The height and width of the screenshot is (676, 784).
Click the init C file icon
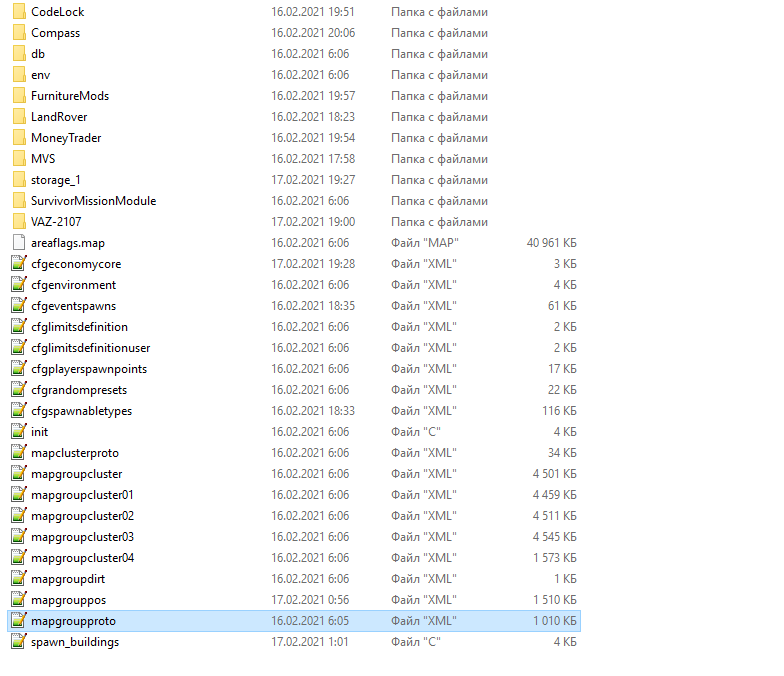pos(19,432)
